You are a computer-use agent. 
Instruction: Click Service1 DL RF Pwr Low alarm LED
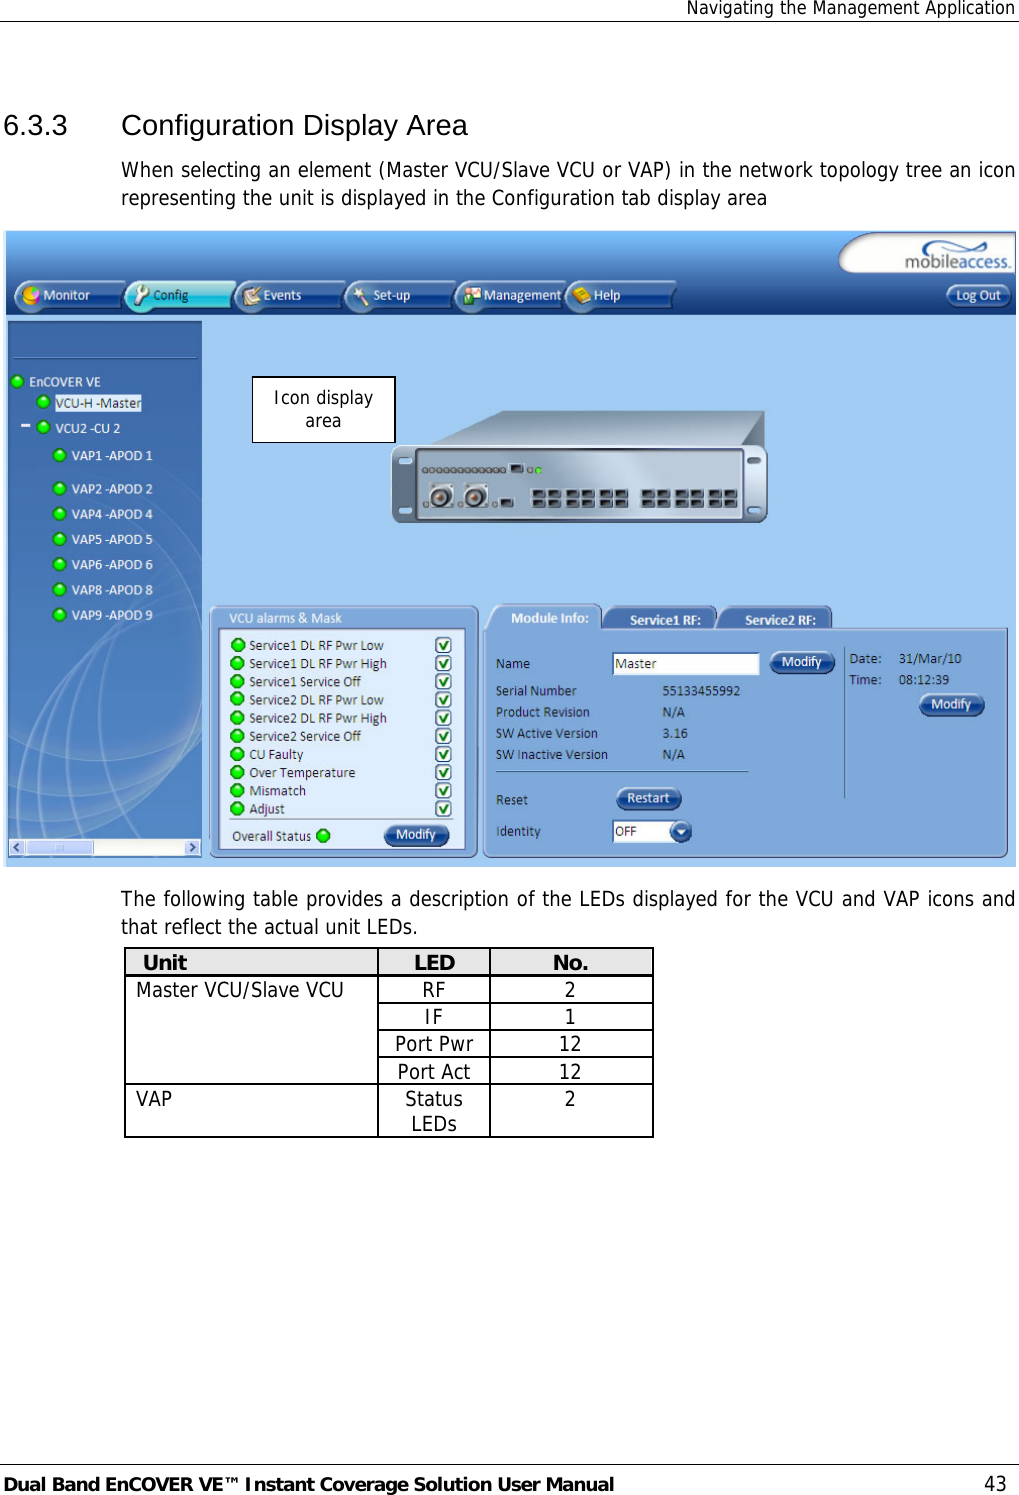point(238,645)
